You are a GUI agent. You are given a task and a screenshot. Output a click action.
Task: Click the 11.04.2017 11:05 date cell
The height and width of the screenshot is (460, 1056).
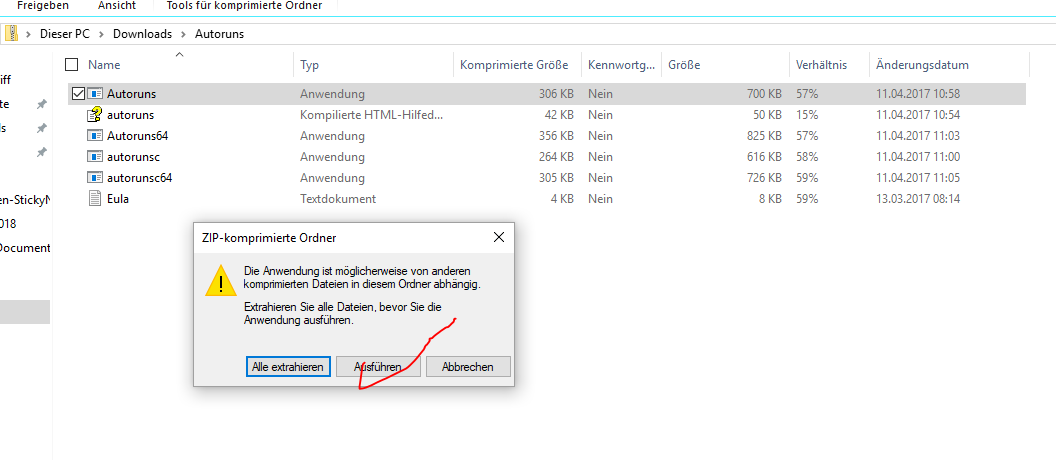click(918, 178)
